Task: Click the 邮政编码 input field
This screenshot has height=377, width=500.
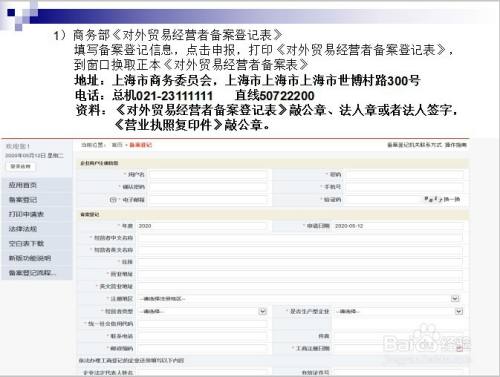Action: click(202, 348)
